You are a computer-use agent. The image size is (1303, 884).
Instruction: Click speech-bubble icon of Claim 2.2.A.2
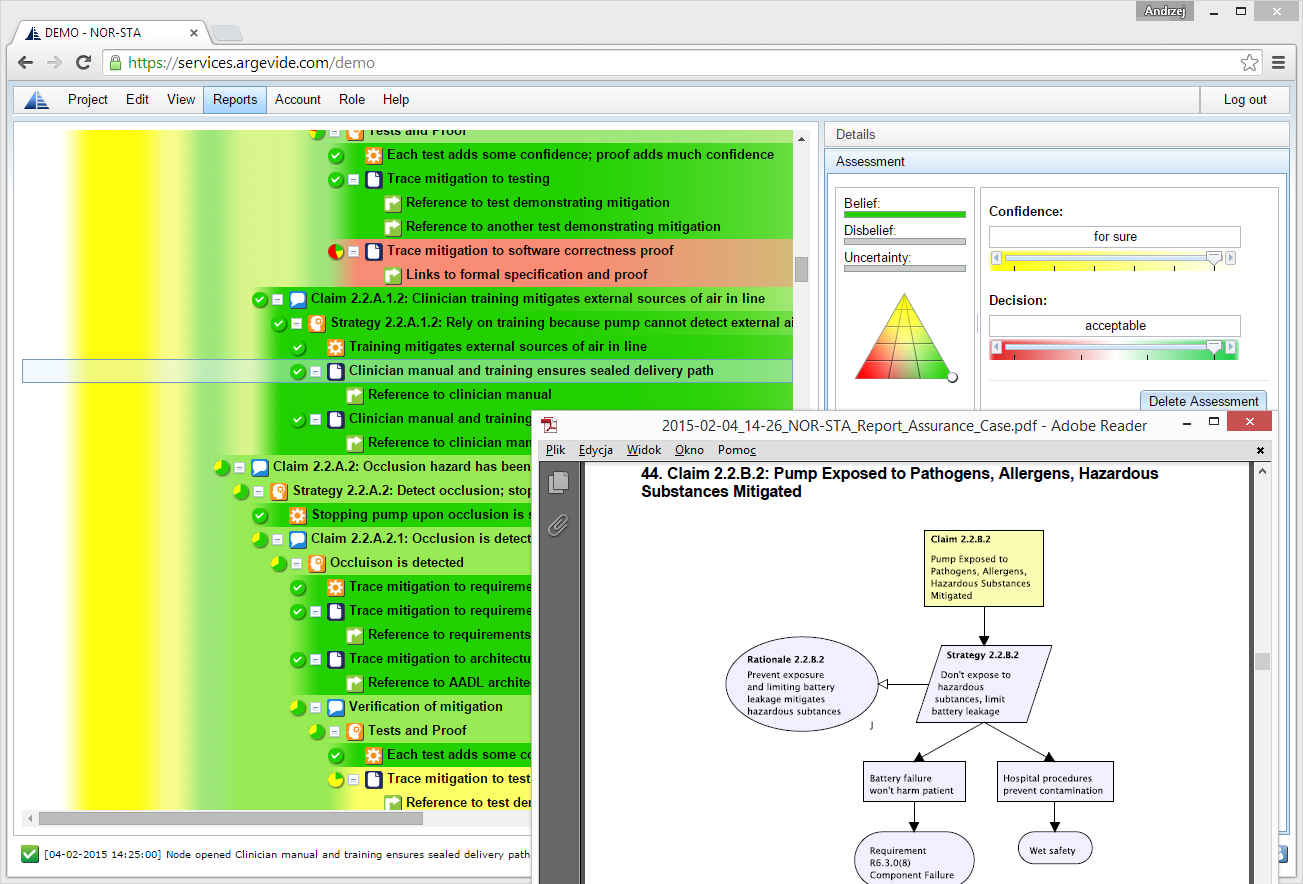(x=260, y=467)
